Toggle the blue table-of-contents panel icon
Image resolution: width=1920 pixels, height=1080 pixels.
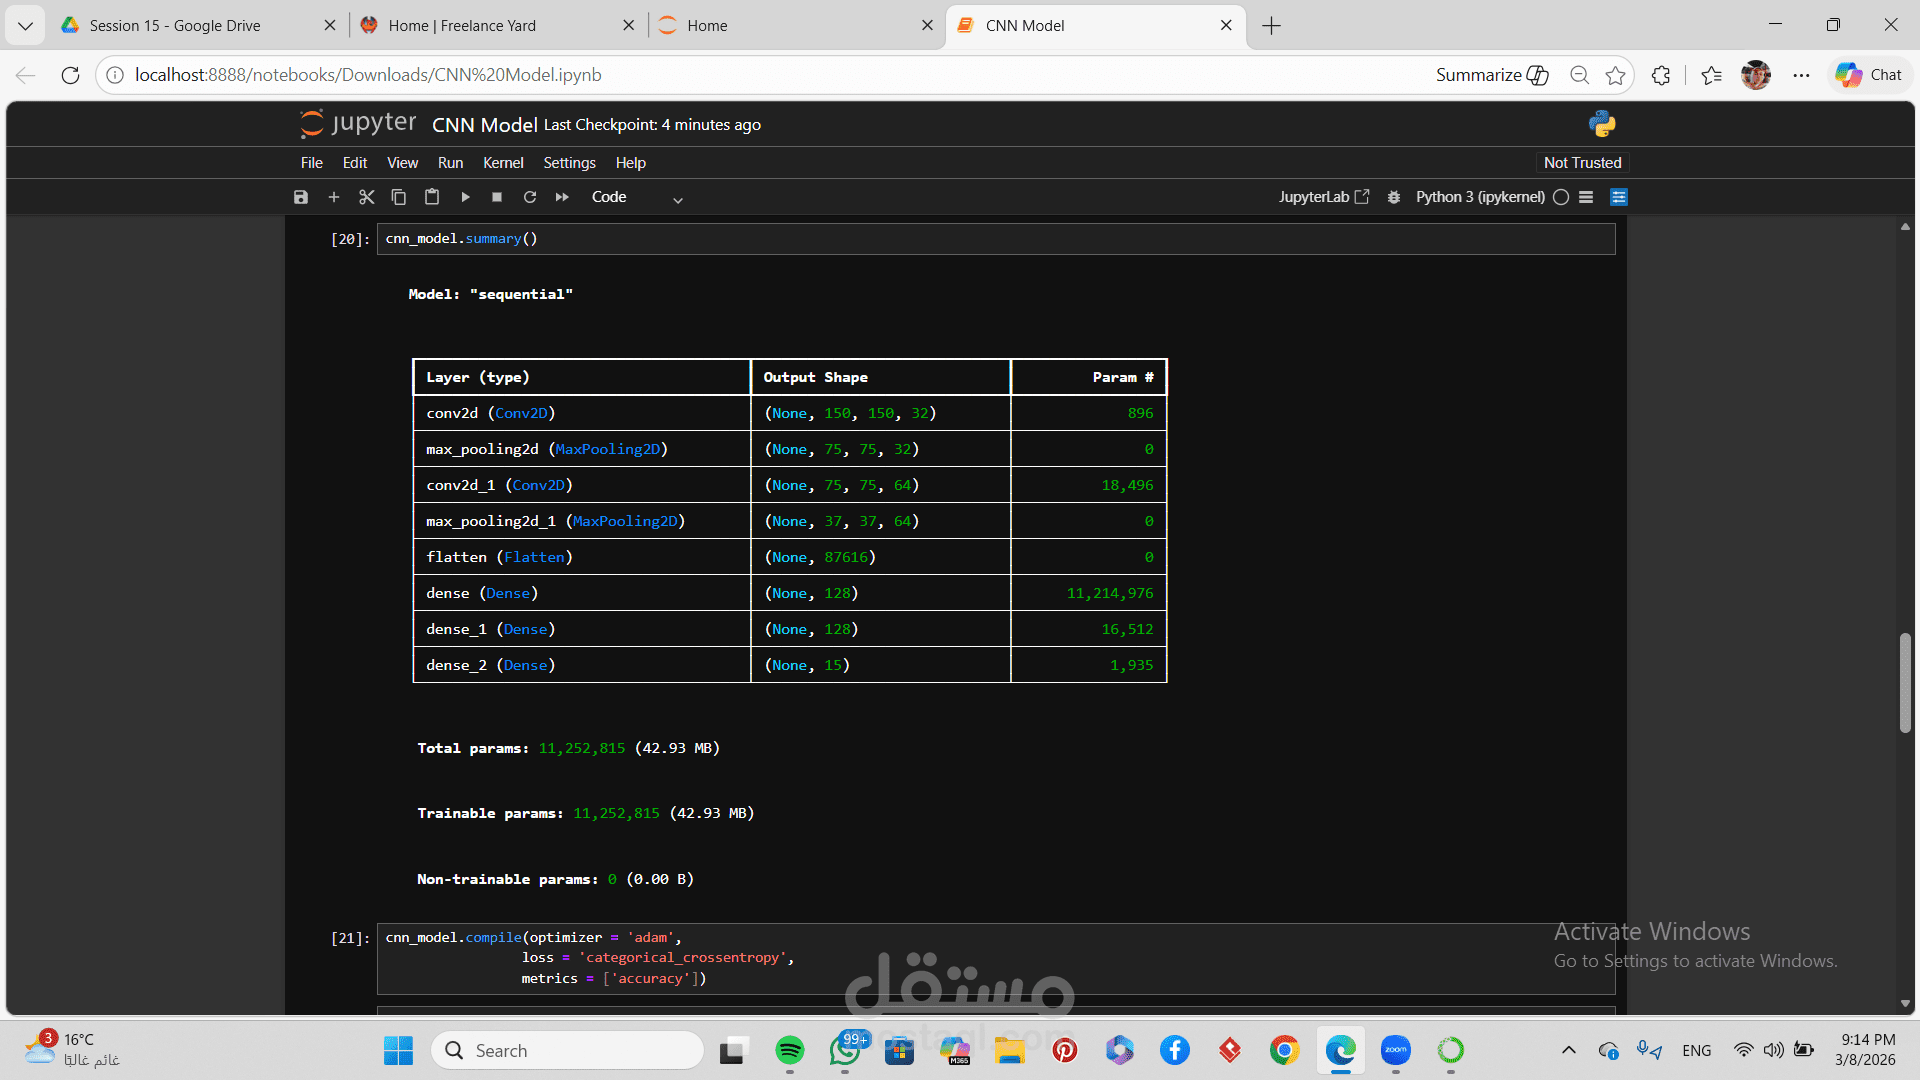[1619, 197]
